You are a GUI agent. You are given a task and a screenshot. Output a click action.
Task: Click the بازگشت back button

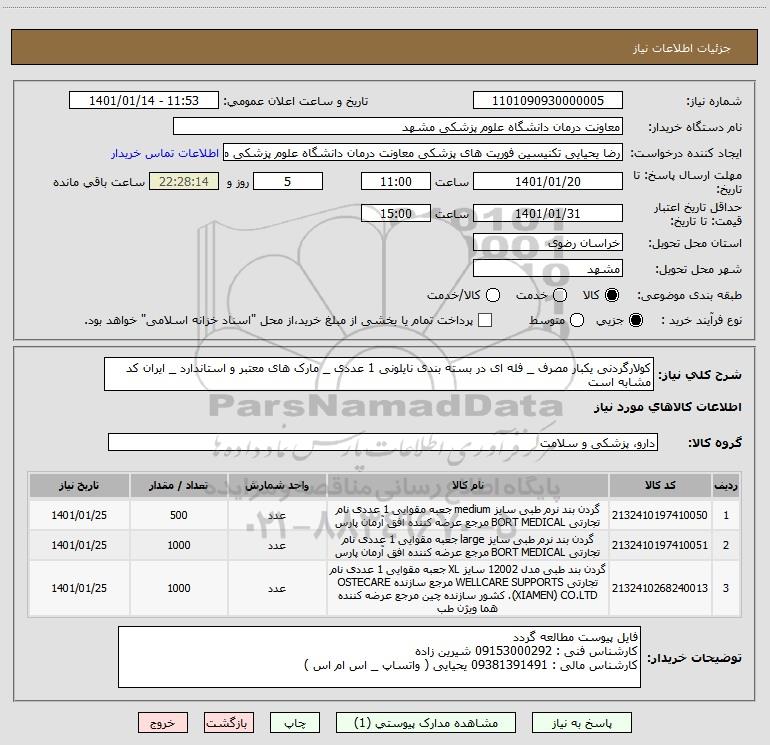point(229,723)
